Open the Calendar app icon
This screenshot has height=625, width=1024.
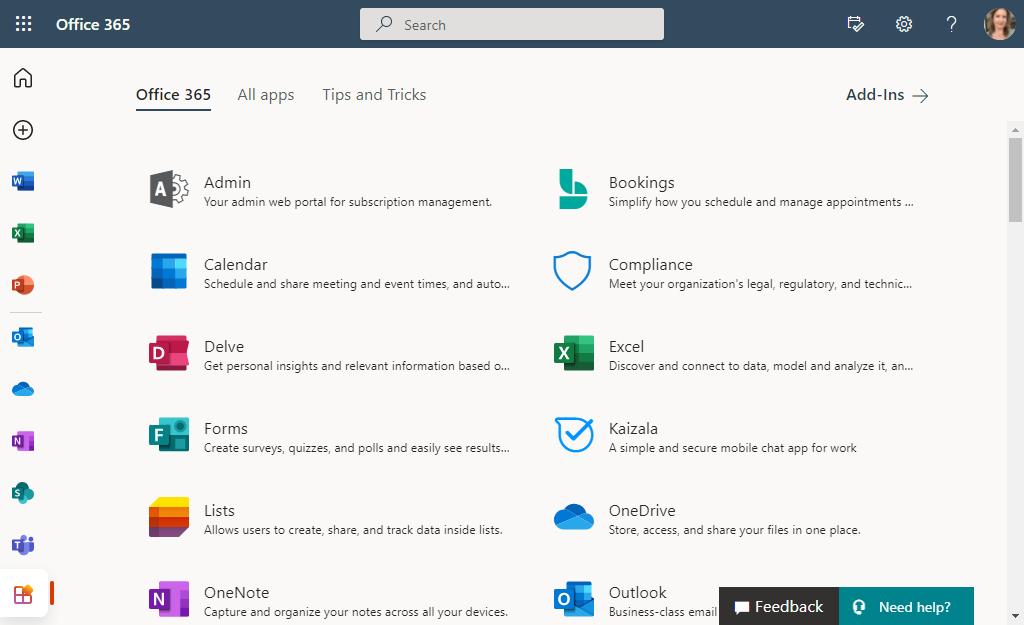coord(169,271)
